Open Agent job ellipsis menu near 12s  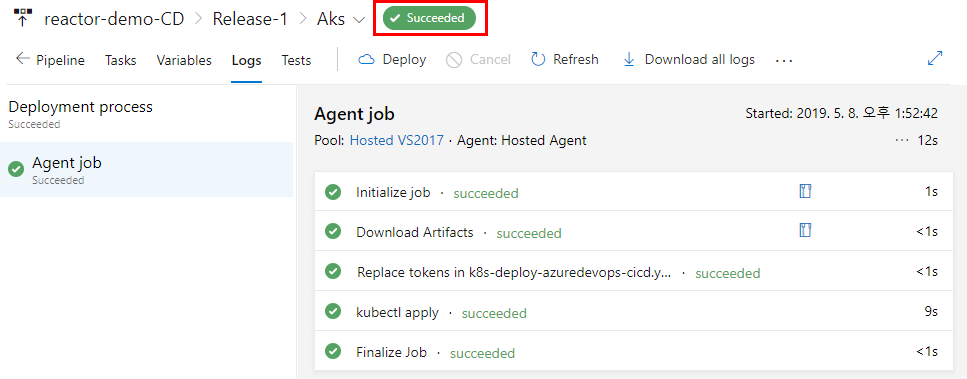pos(902,141)
